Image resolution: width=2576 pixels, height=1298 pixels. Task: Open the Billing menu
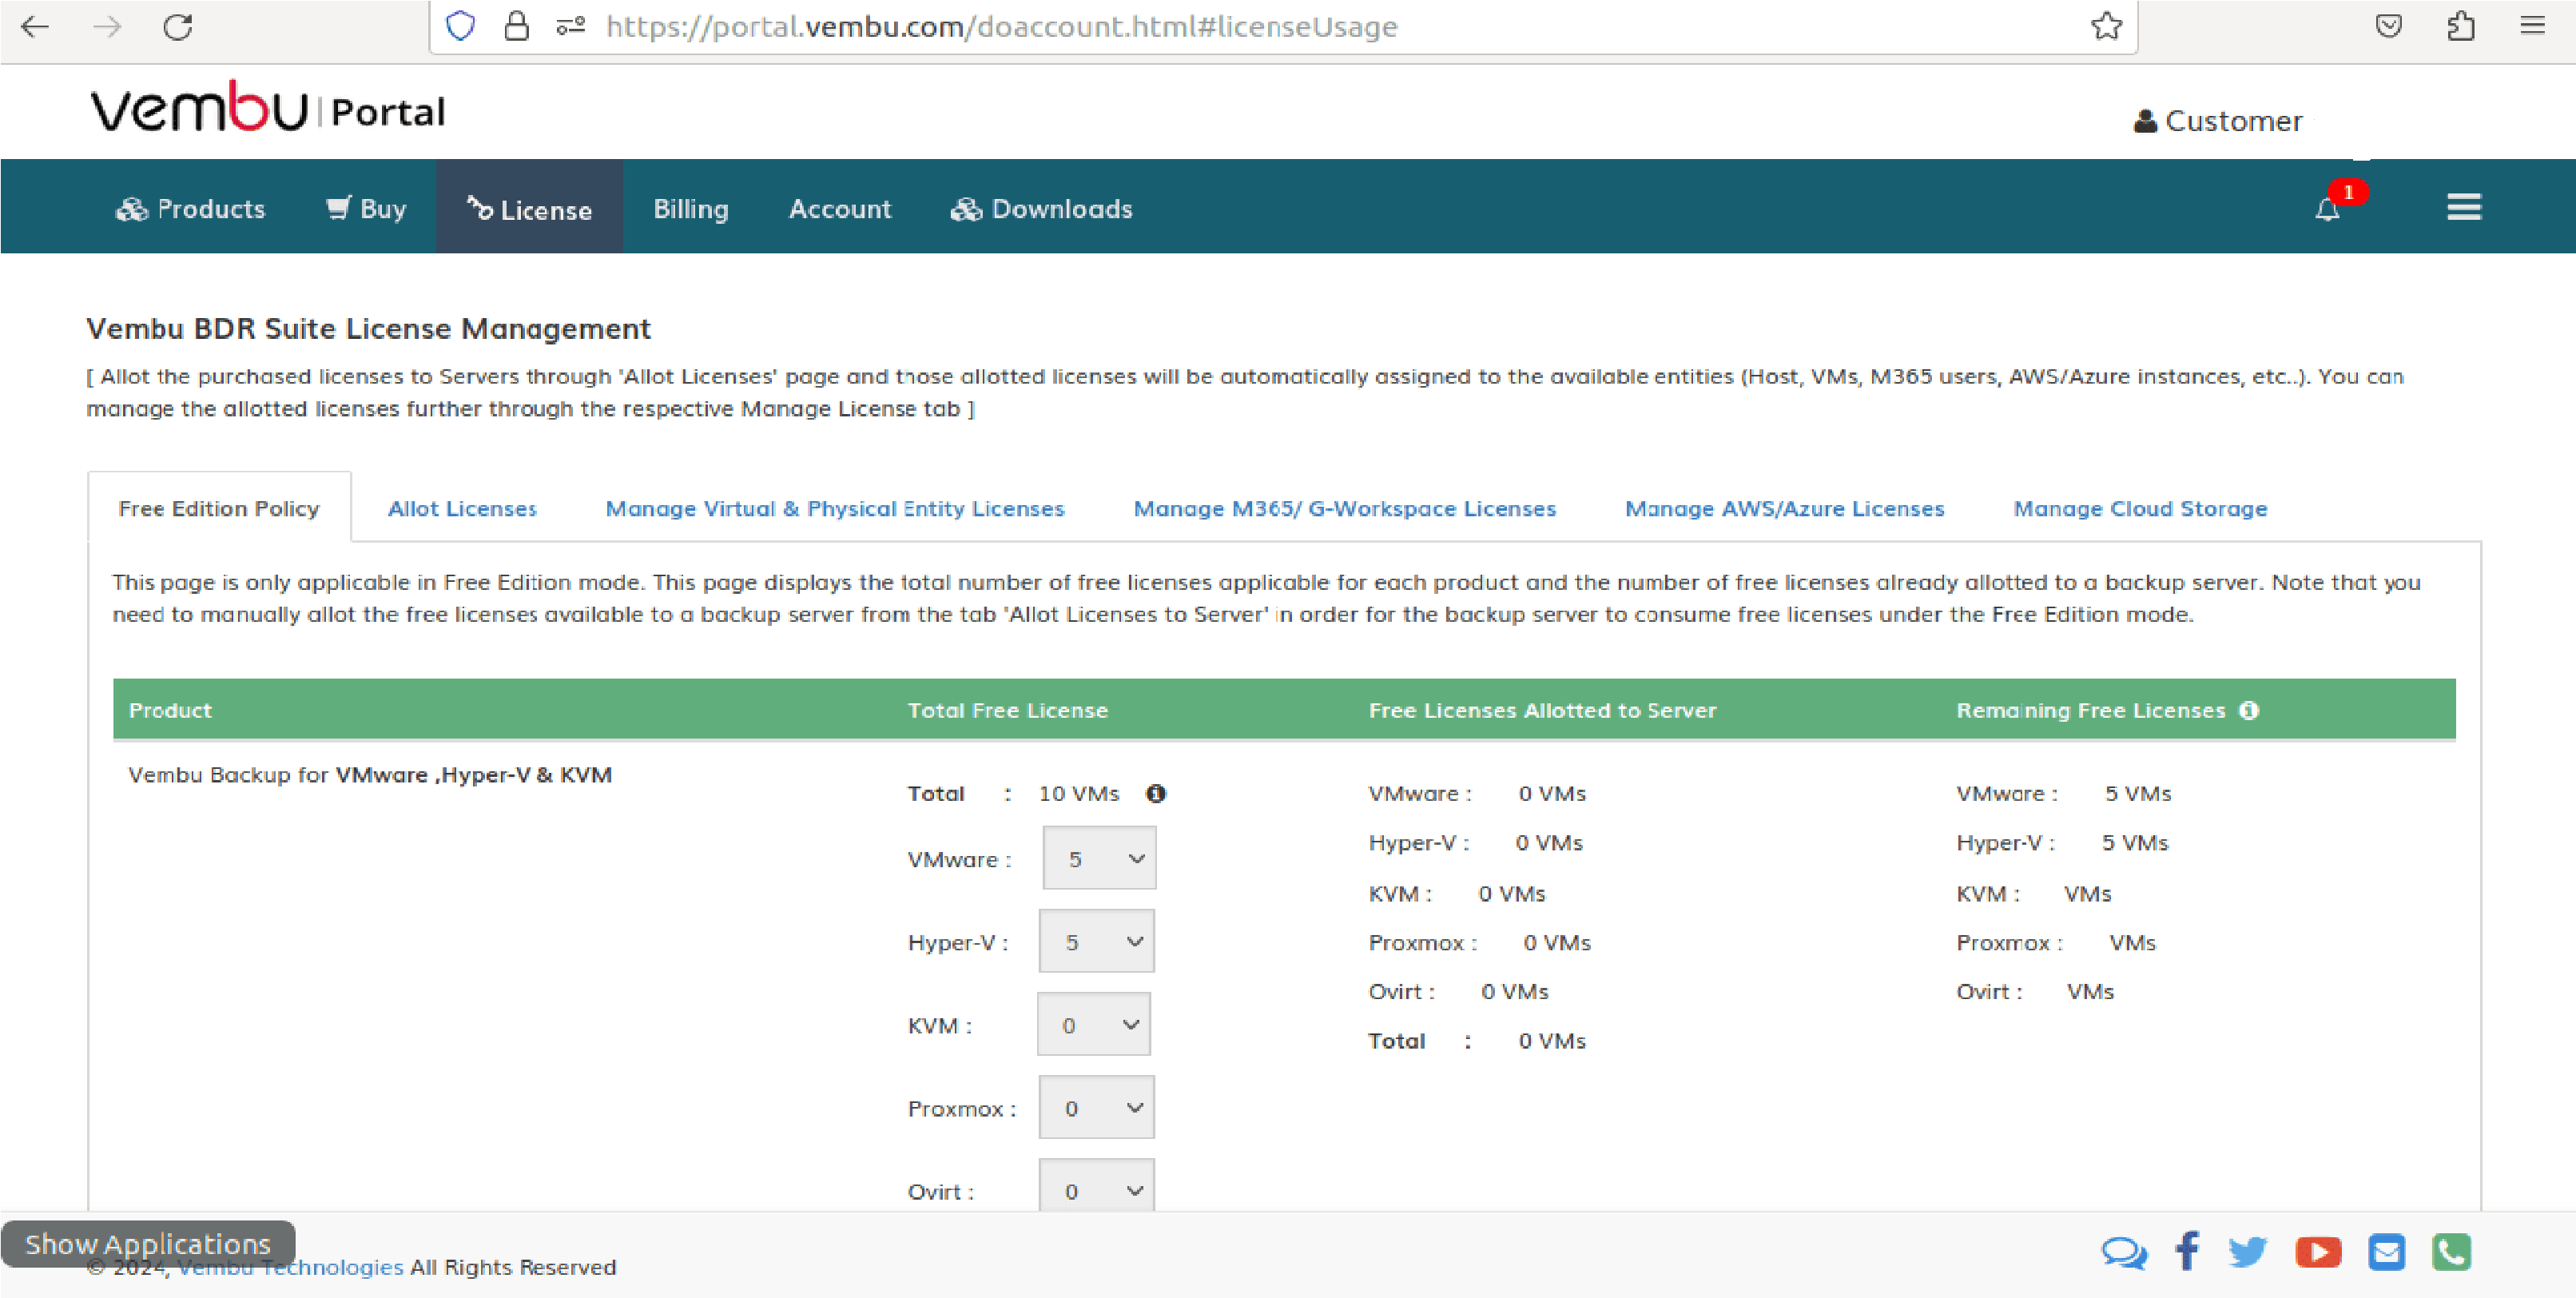(x=691, y=209)
